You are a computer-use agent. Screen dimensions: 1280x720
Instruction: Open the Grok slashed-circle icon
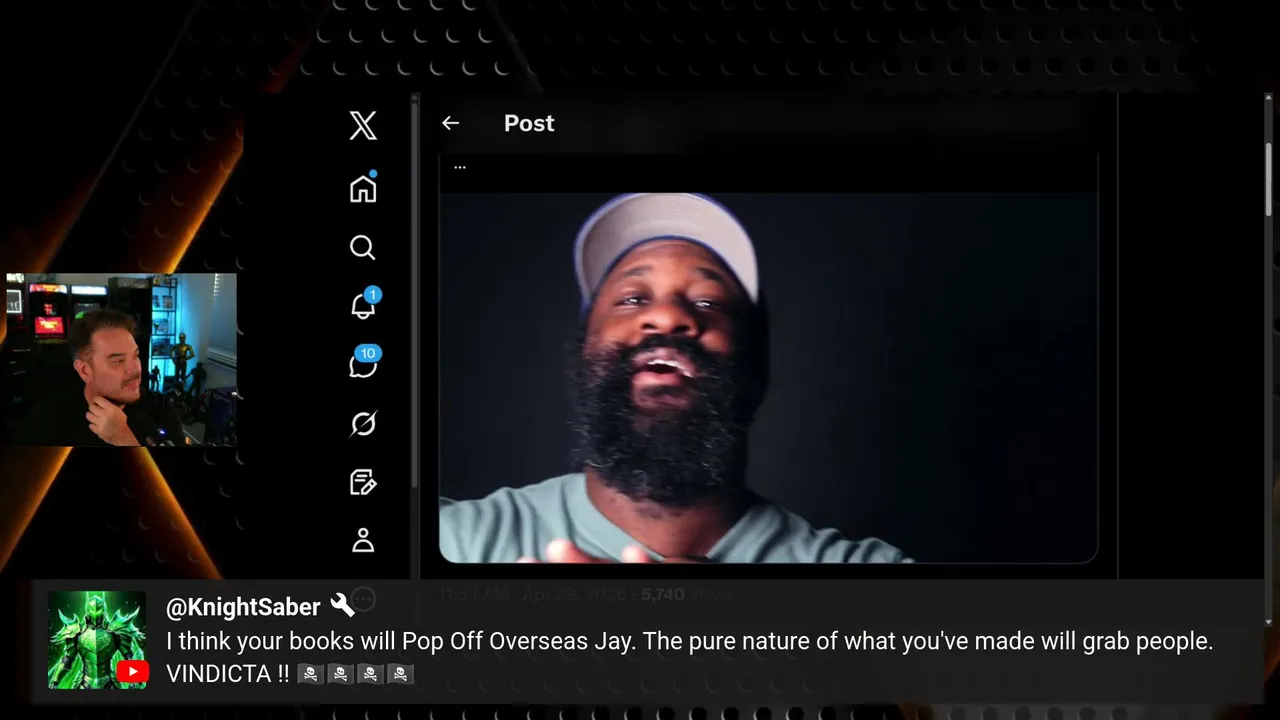[363, 424]
